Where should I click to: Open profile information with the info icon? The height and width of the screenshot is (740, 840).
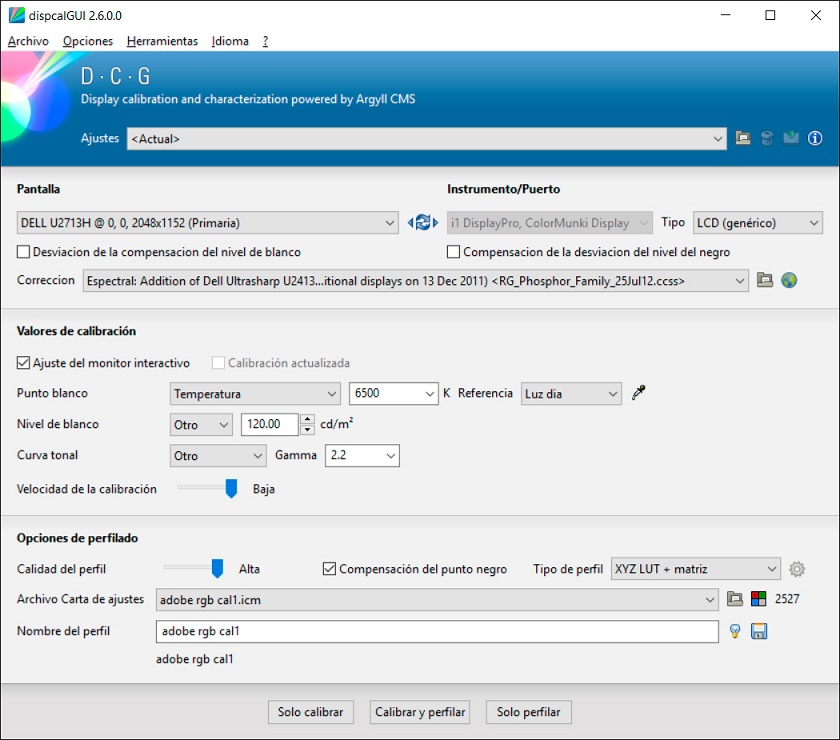[815, 139]
